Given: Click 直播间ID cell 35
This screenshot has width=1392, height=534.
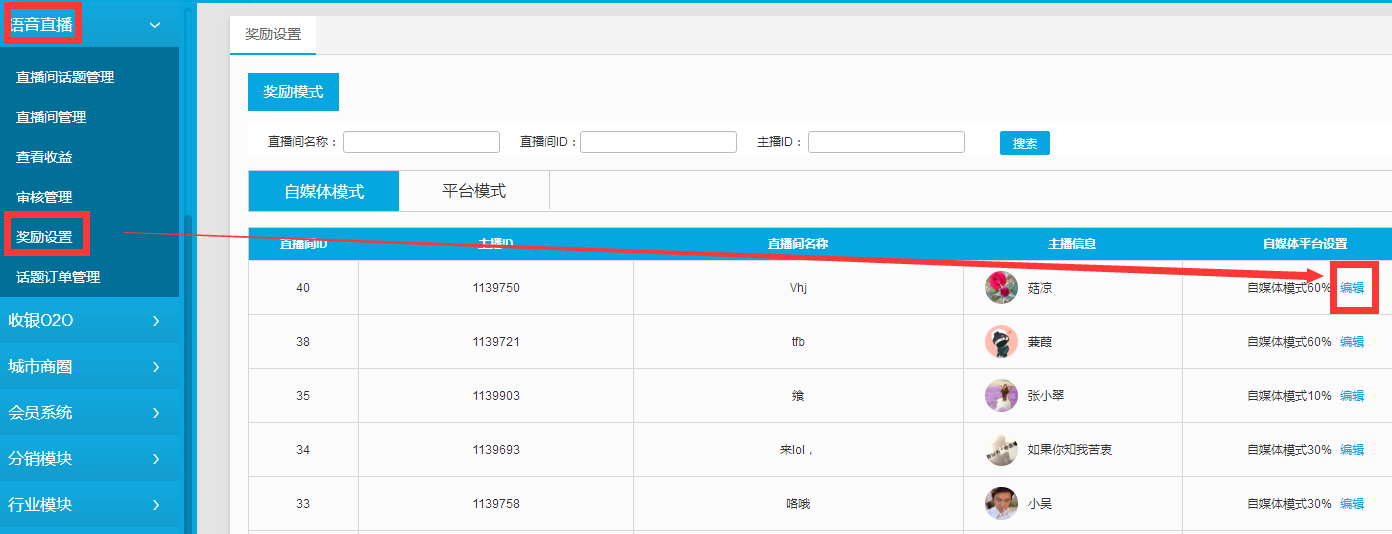Looking at the screenshot, I should [303, 396].
